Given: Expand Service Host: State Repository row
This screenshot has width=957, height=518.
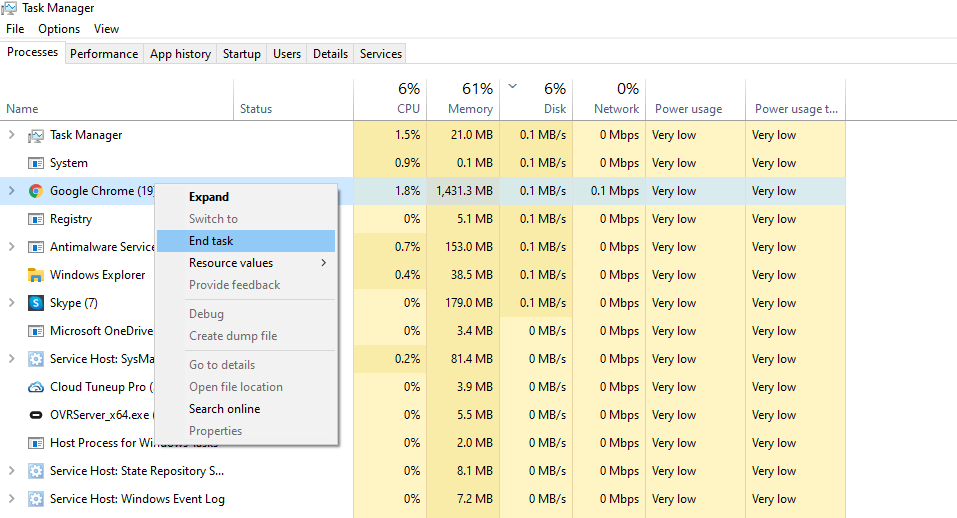Looking at the screenshot, I should (x=12, y=471).
